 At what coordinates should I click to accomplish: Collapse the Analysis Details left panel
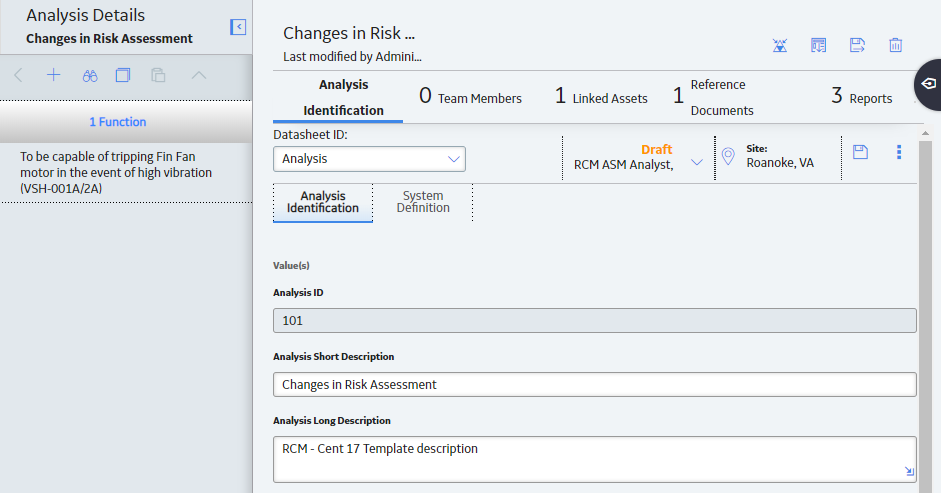click(x=238, y=27)
